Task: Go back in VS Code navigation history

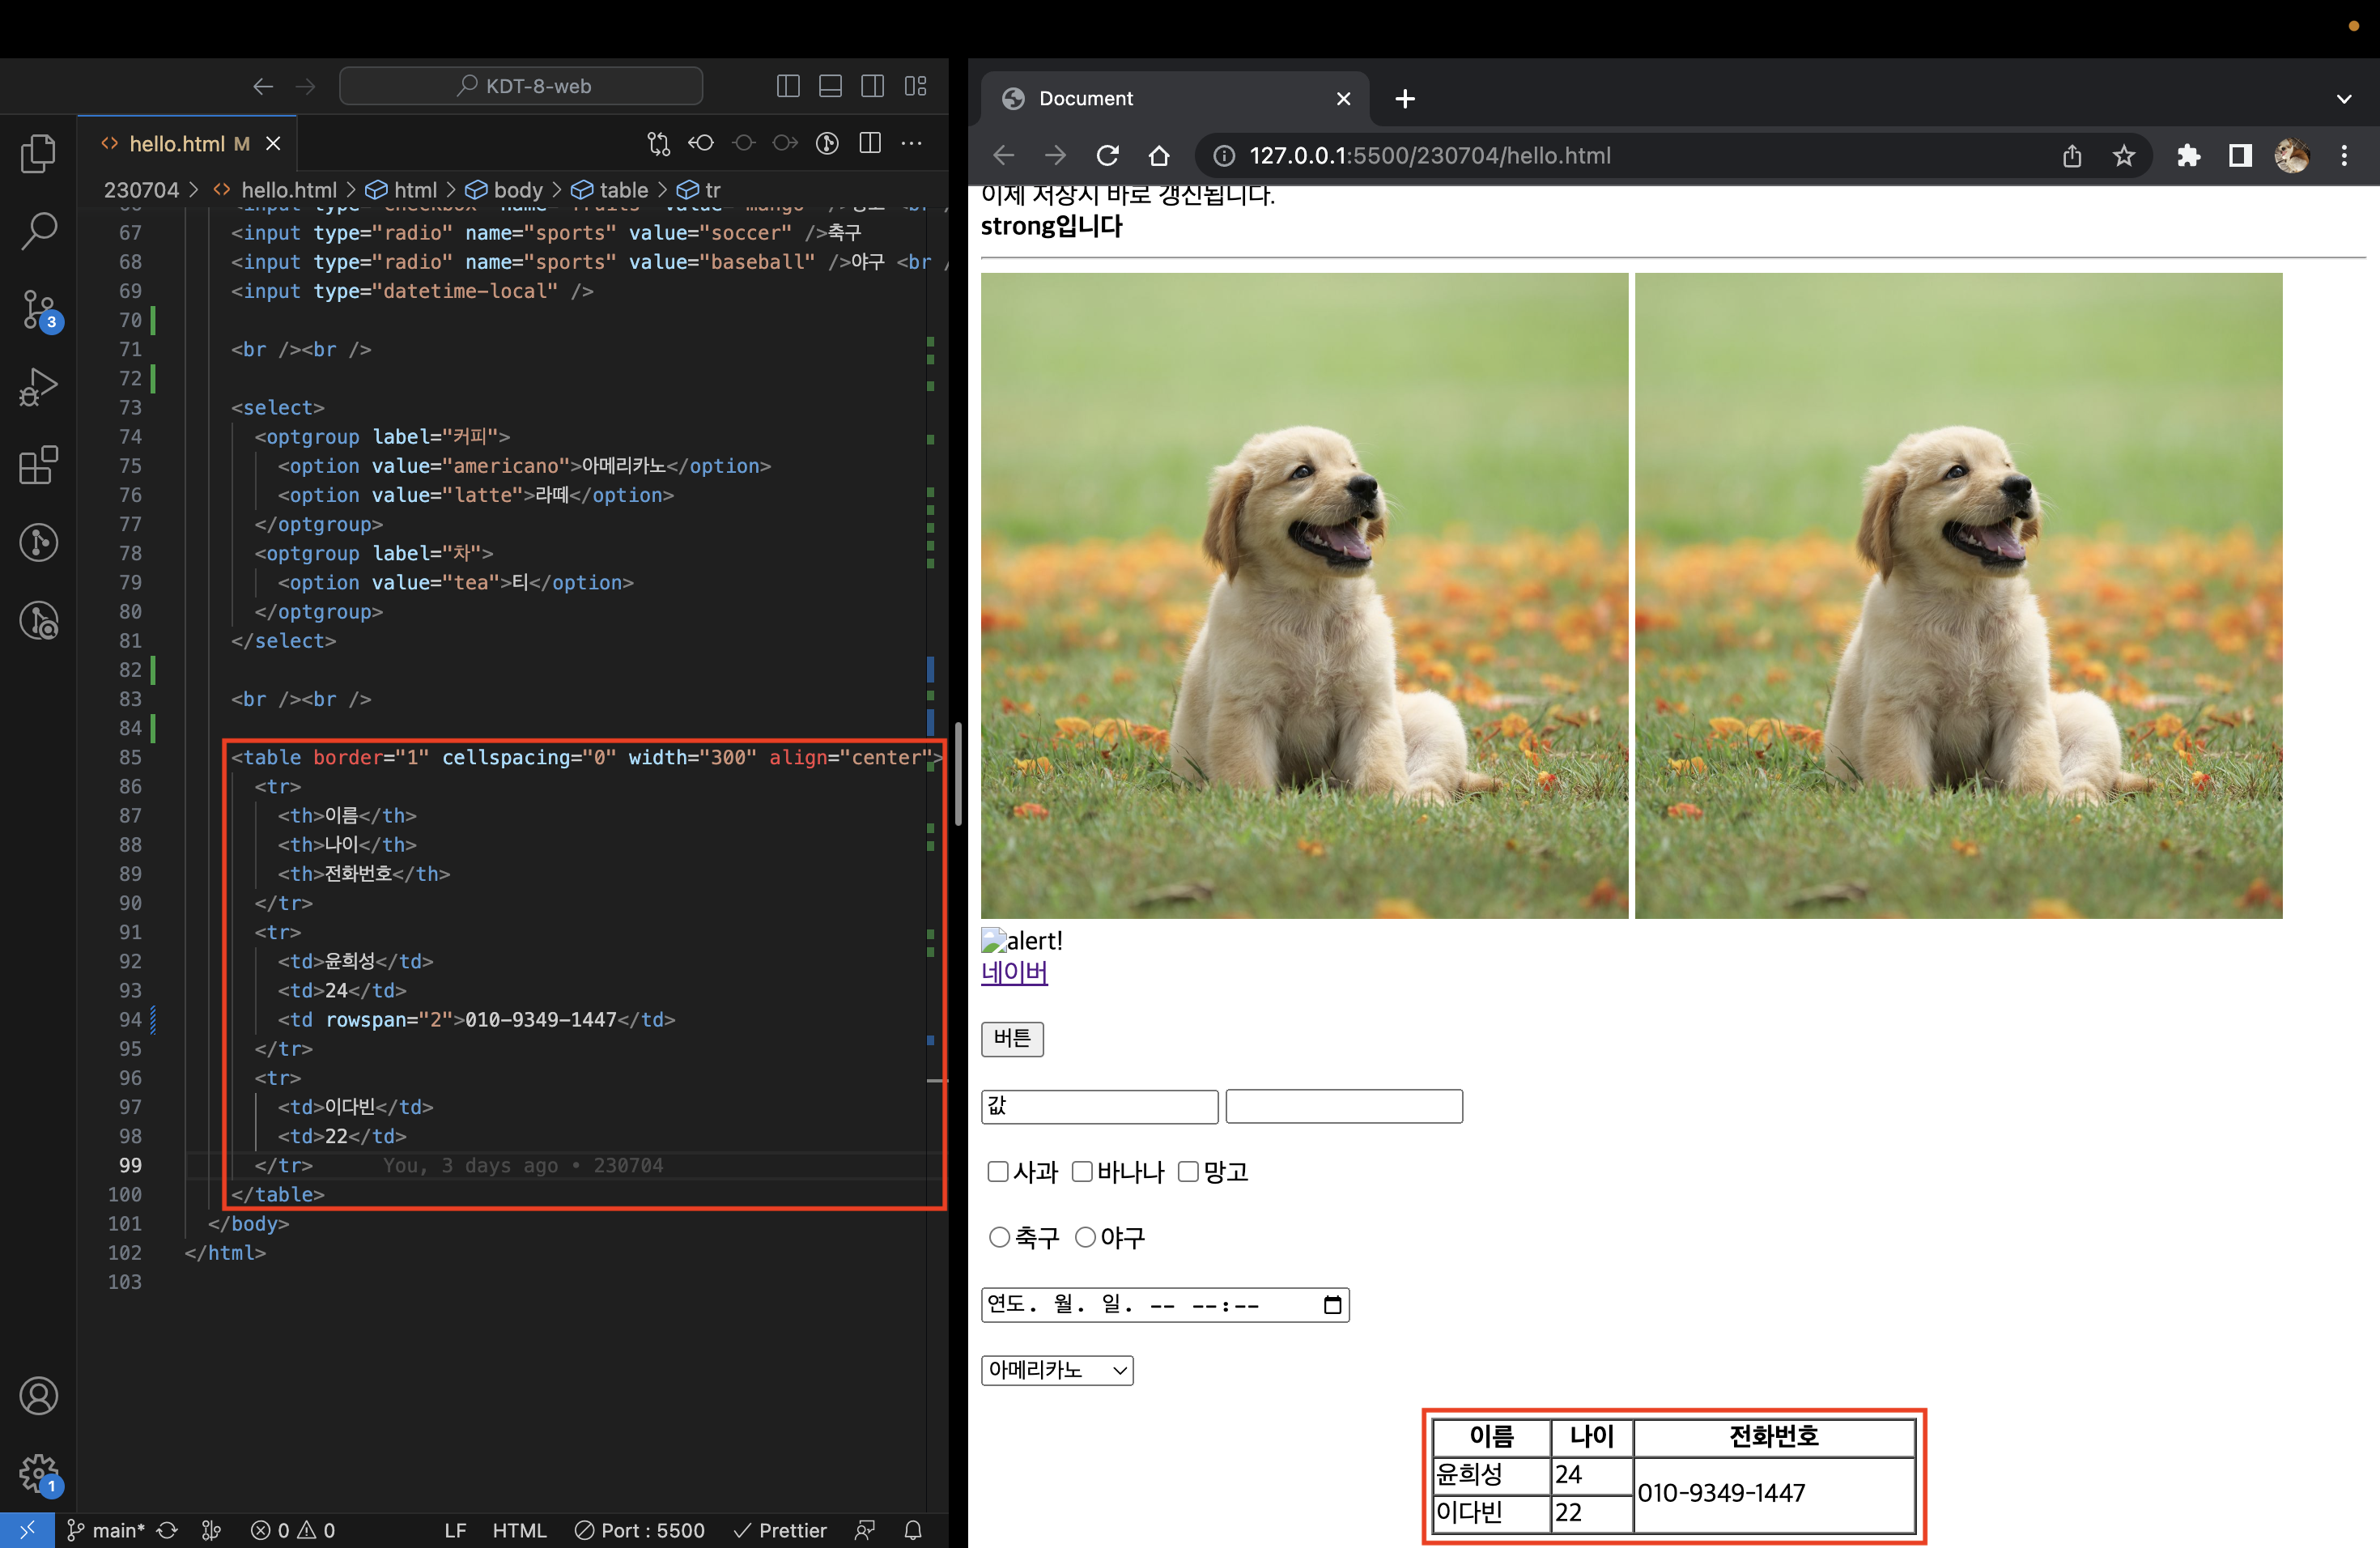Action: 263,86
